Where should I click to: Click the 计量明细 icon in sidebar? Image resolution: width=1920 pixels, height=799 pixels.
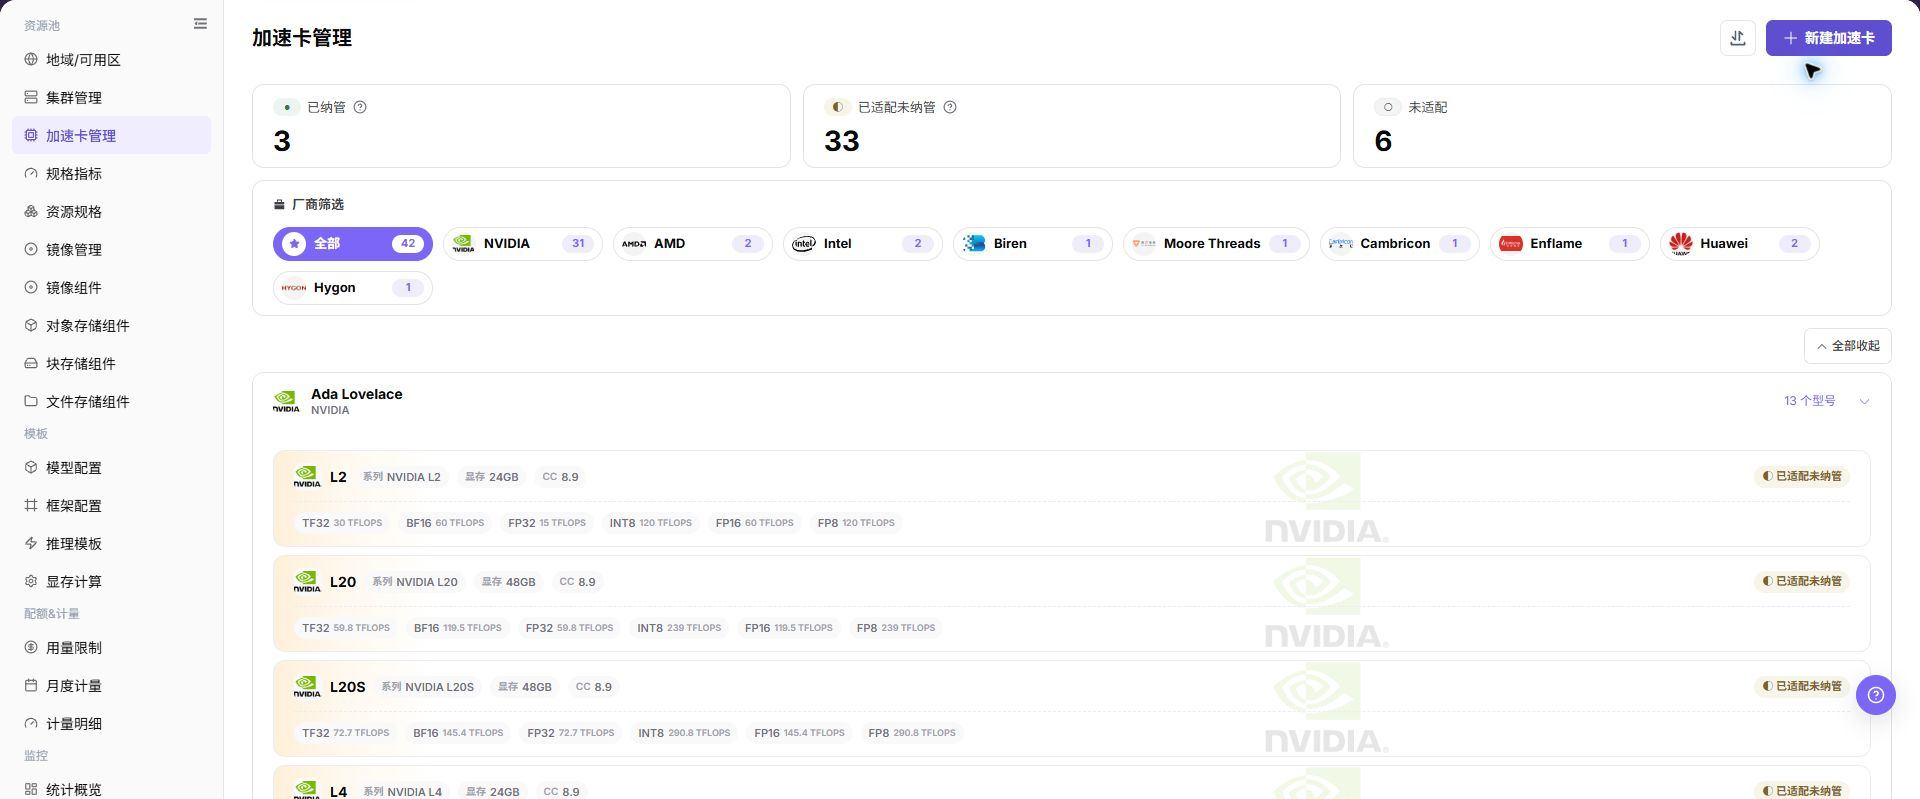coord(31,724)
